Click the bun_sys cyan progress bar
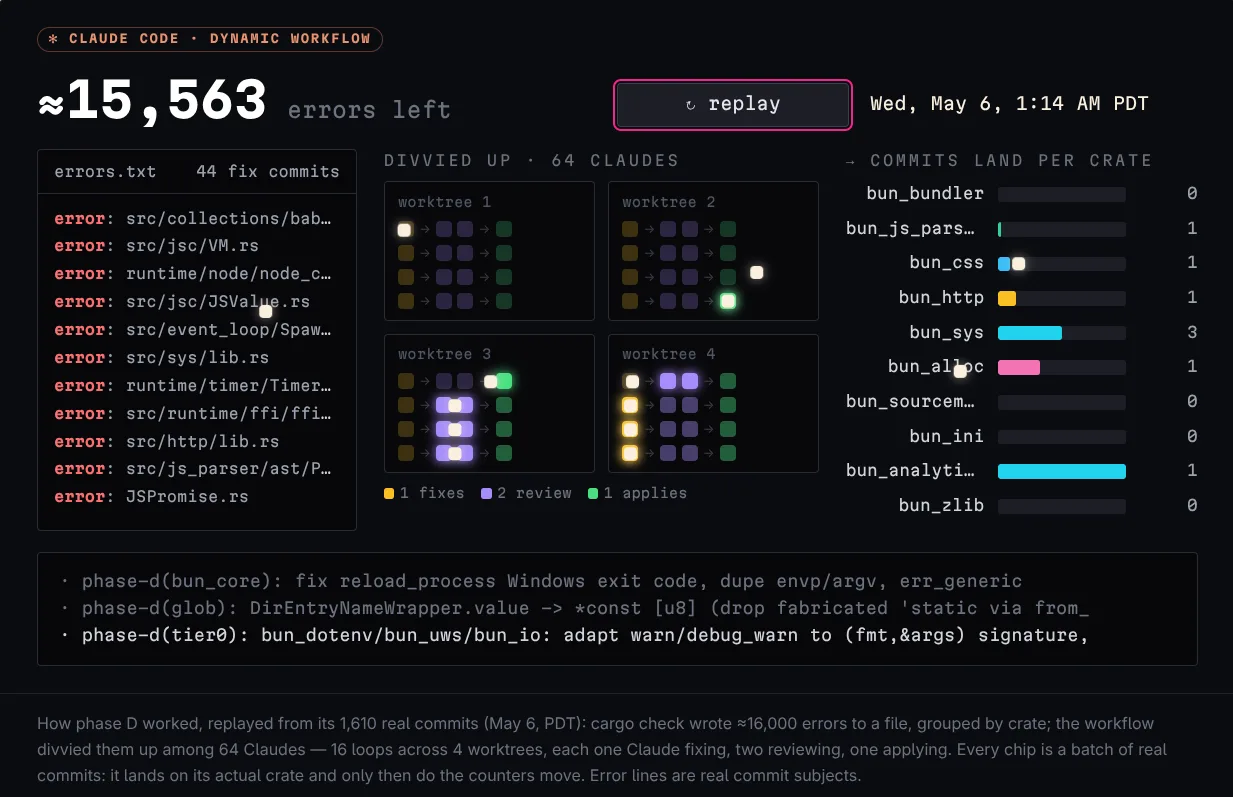 click(1030, 333)
